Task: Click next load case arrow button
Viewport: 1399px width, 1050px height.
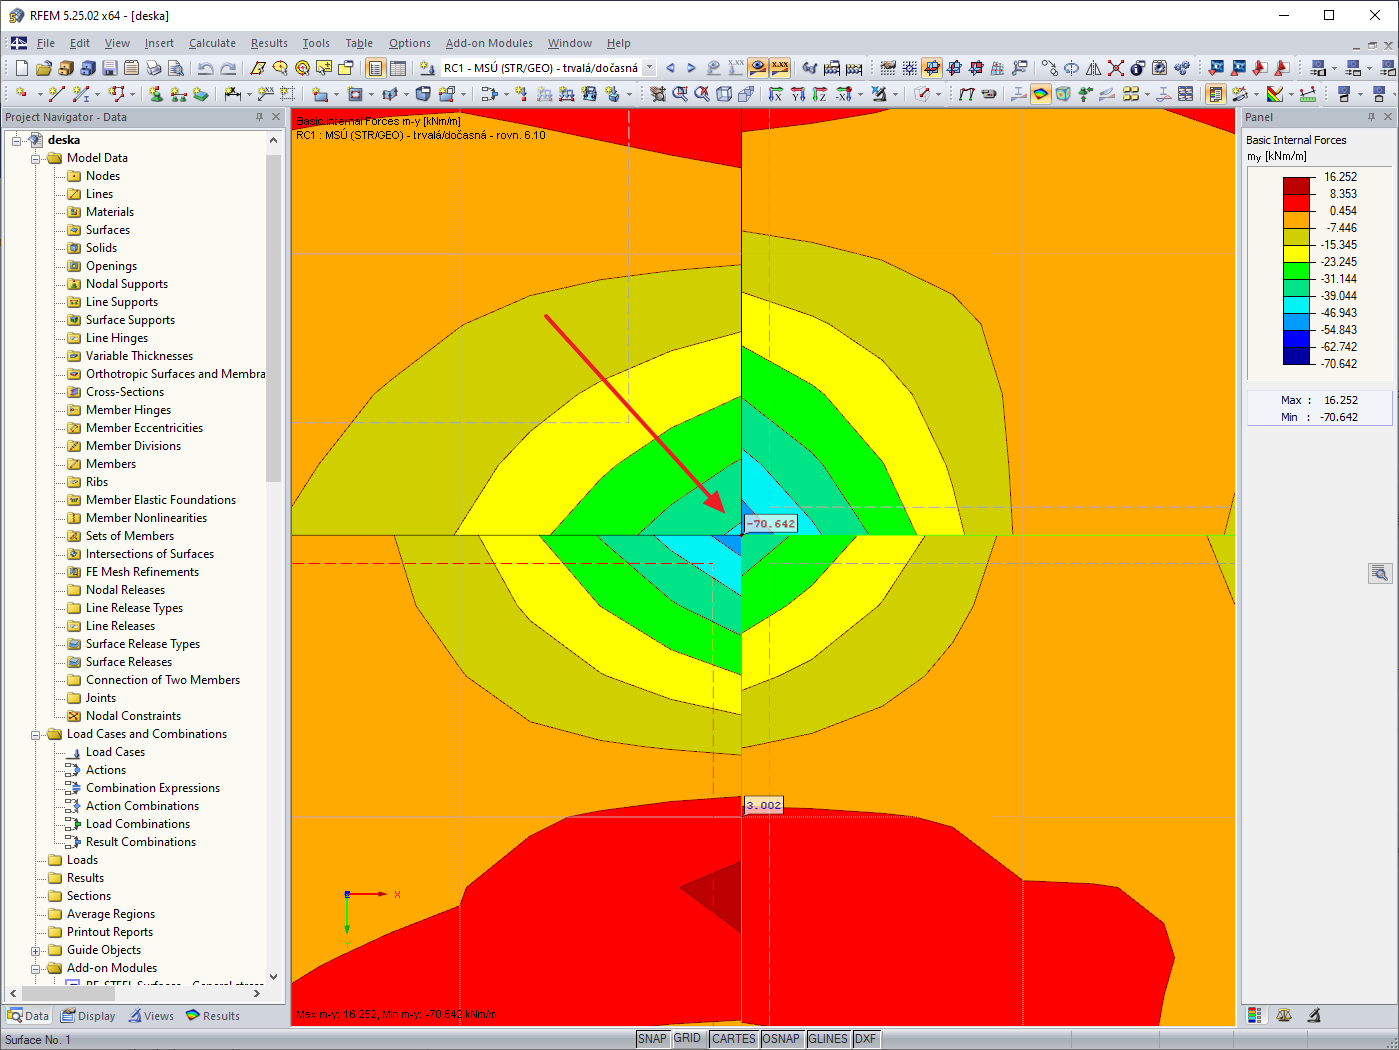Action: [x=691, y=68]
